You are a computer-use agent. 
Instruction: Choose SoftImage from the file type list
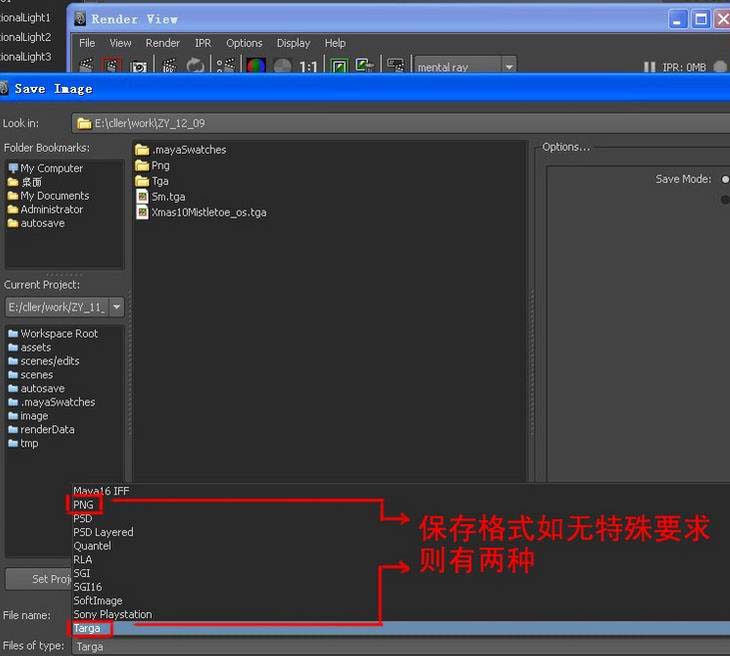click(98, 601)
